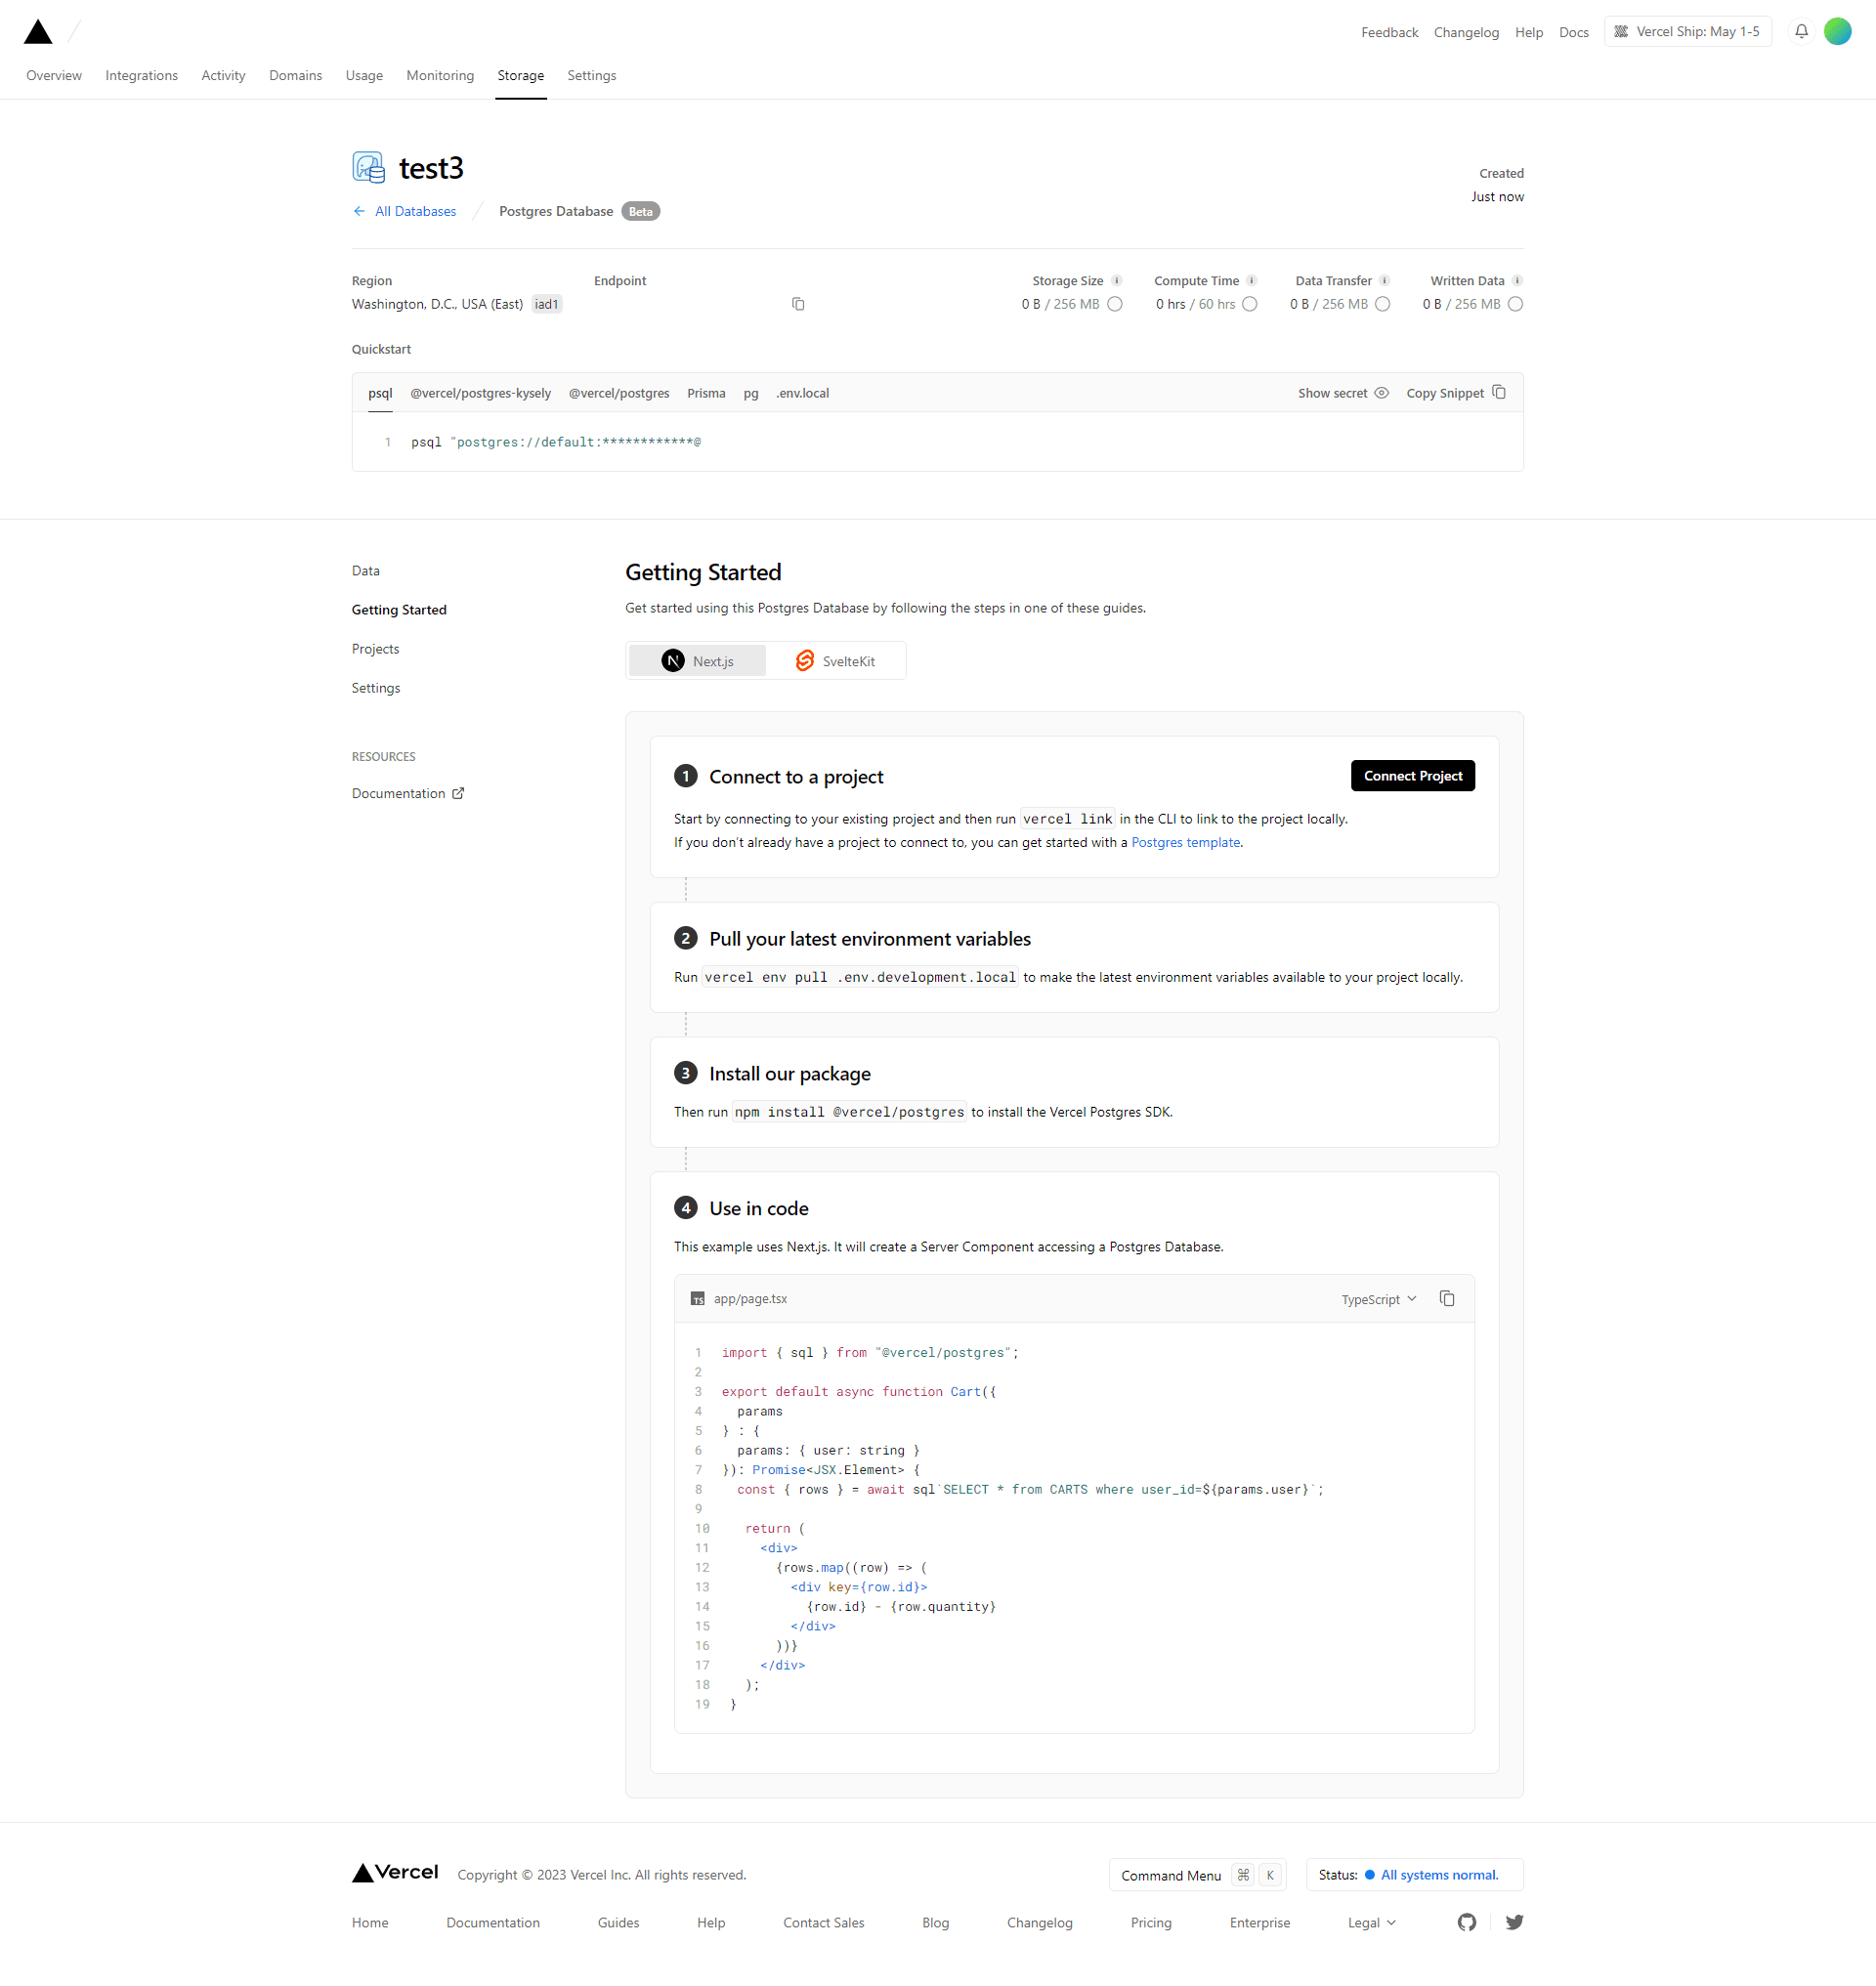Open the footer Guides link
The width and height of the screenshot is (1876, 1986).
[619, 1923]
